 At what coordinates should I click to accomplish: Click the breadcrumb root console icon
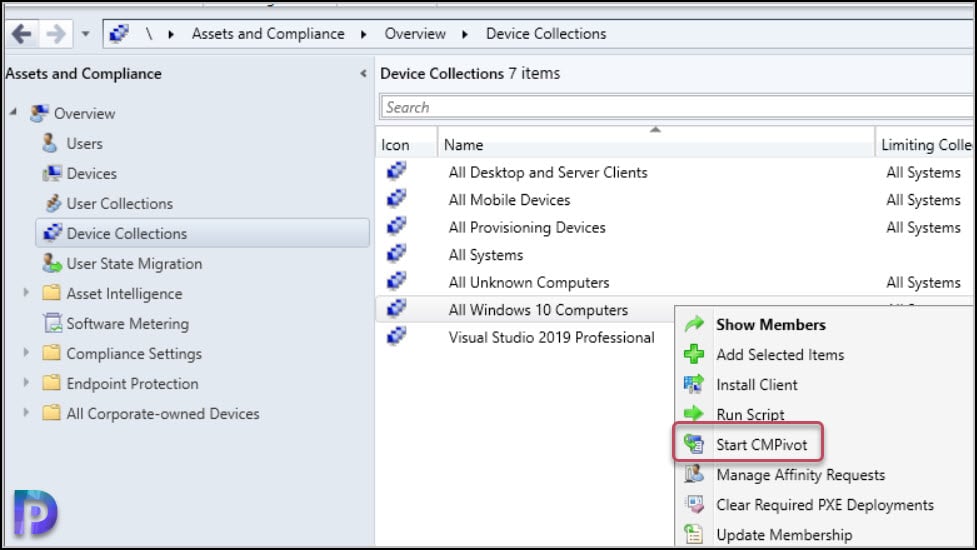click(x=119, y=33)
